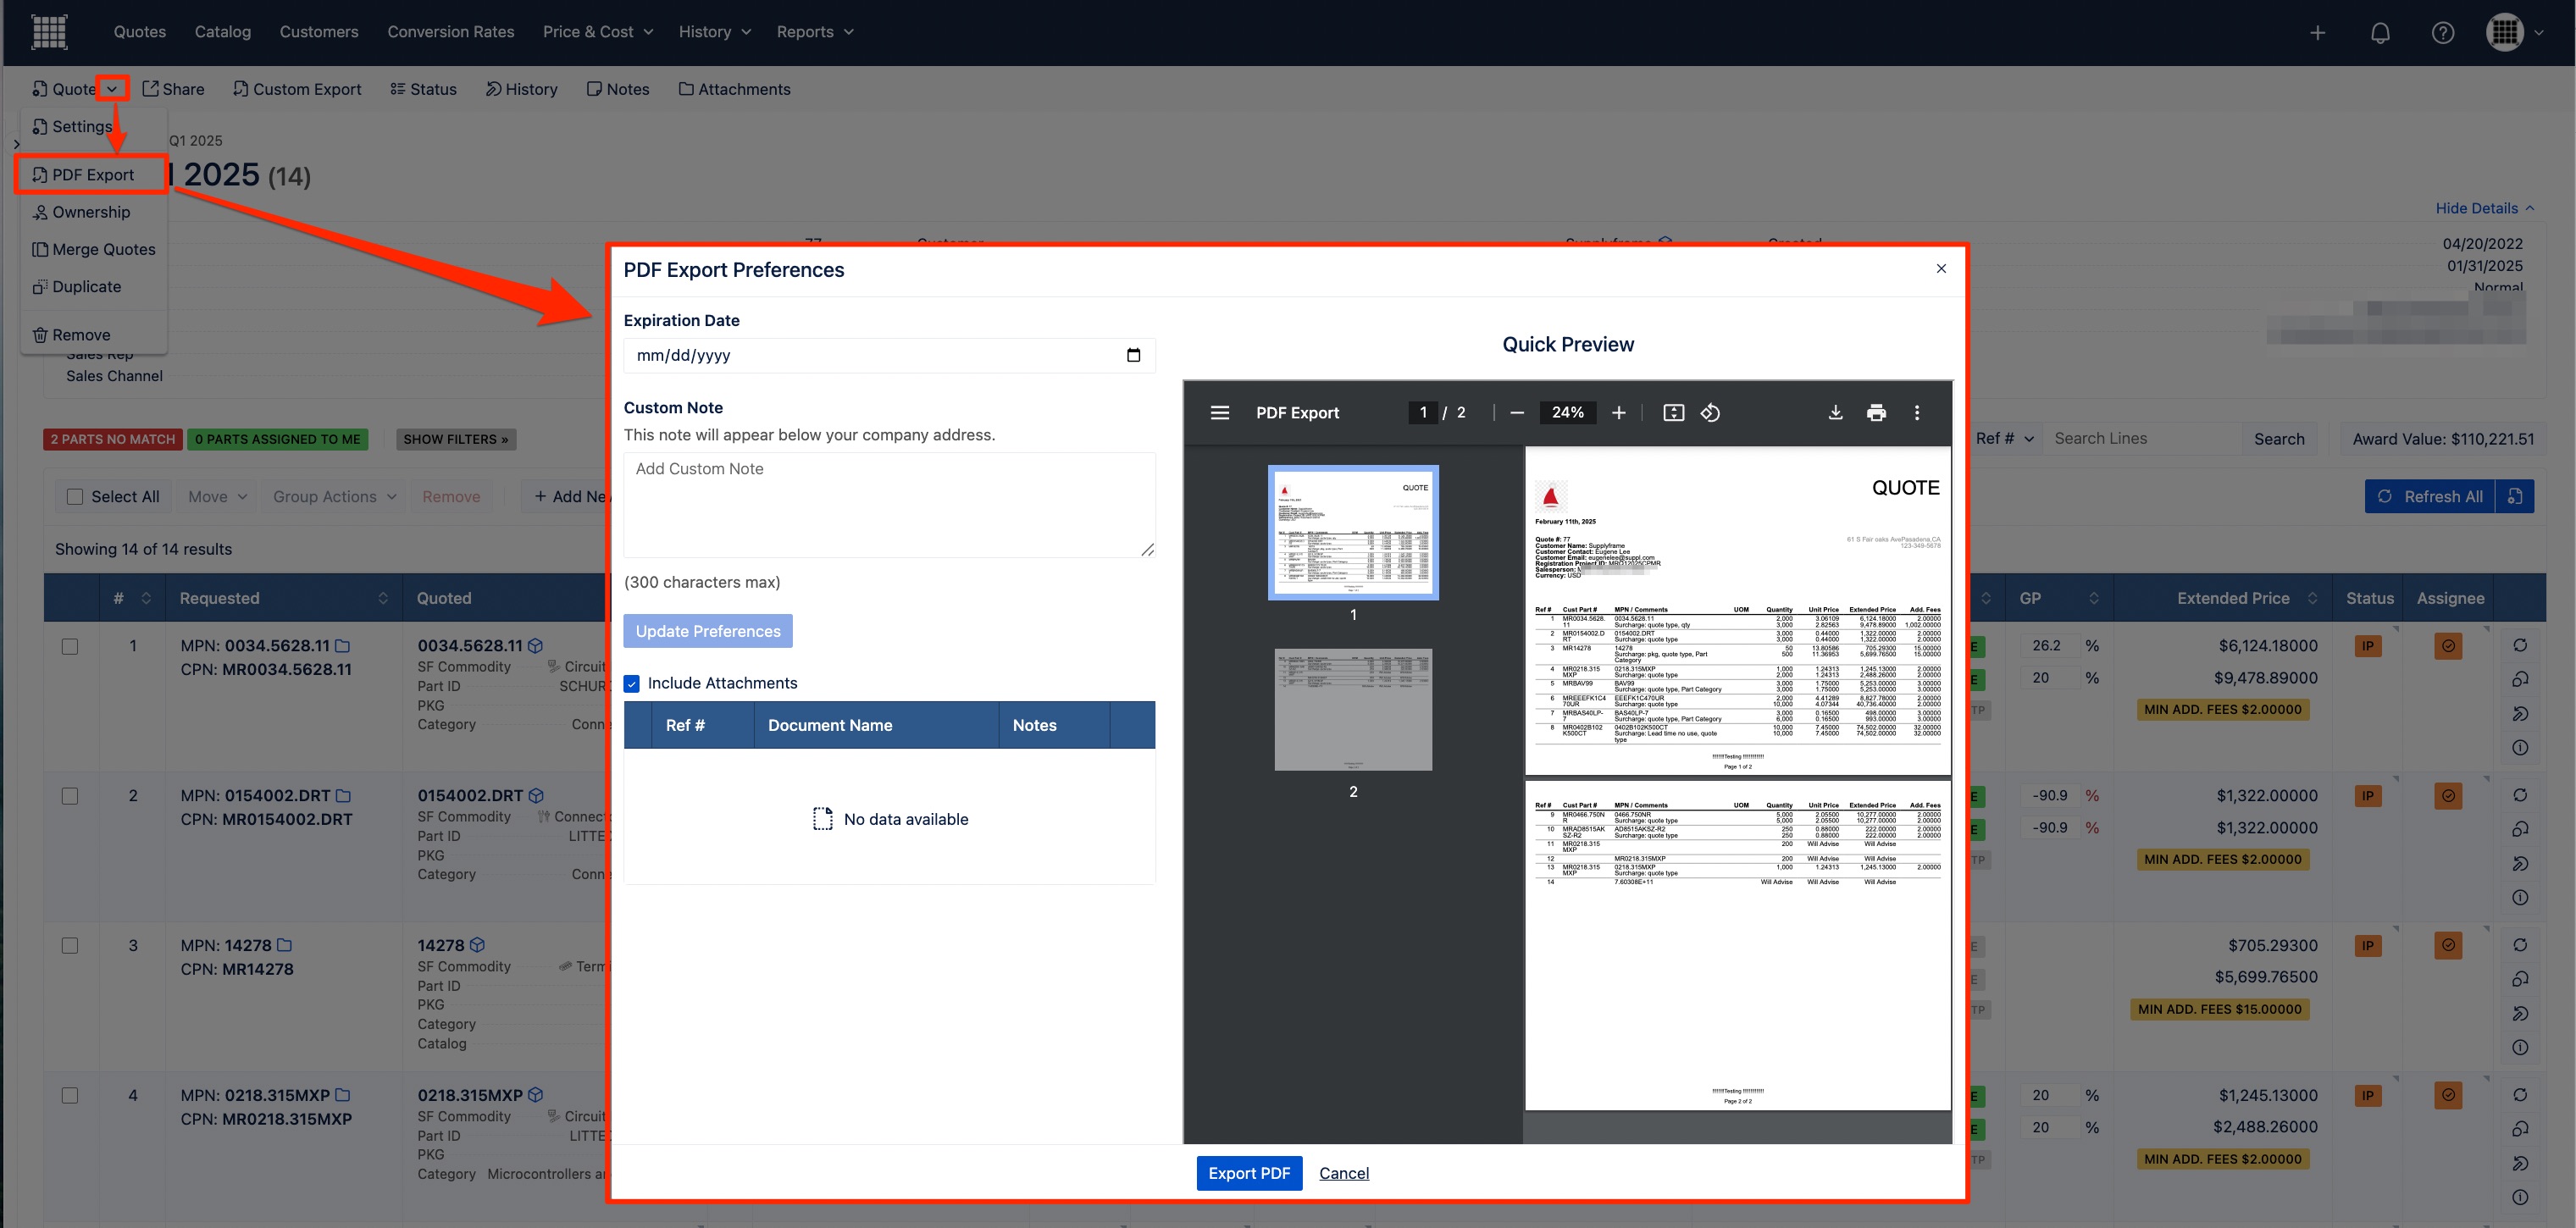Click the info icon in row 2
The image size is (2576, 1228).
(x=2520, y=897)
